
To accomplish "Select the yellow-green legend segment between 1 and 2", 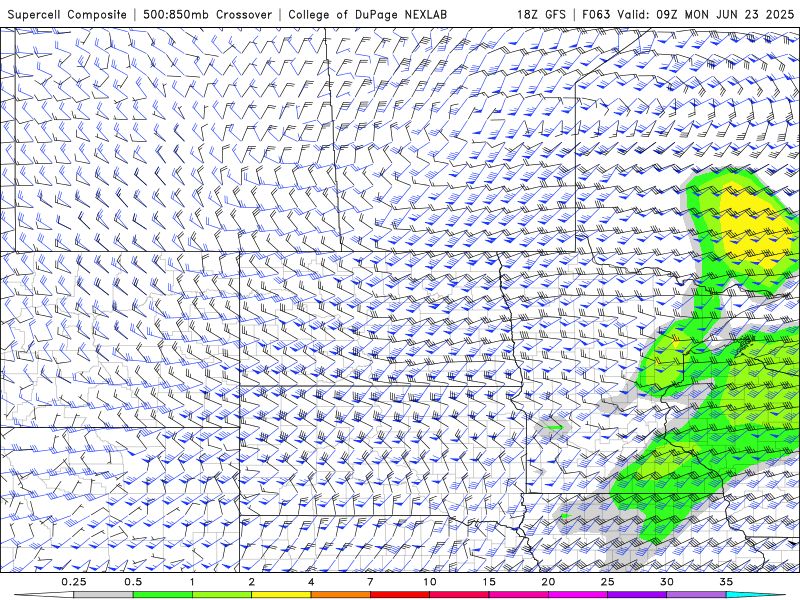I will pos(222,595).
